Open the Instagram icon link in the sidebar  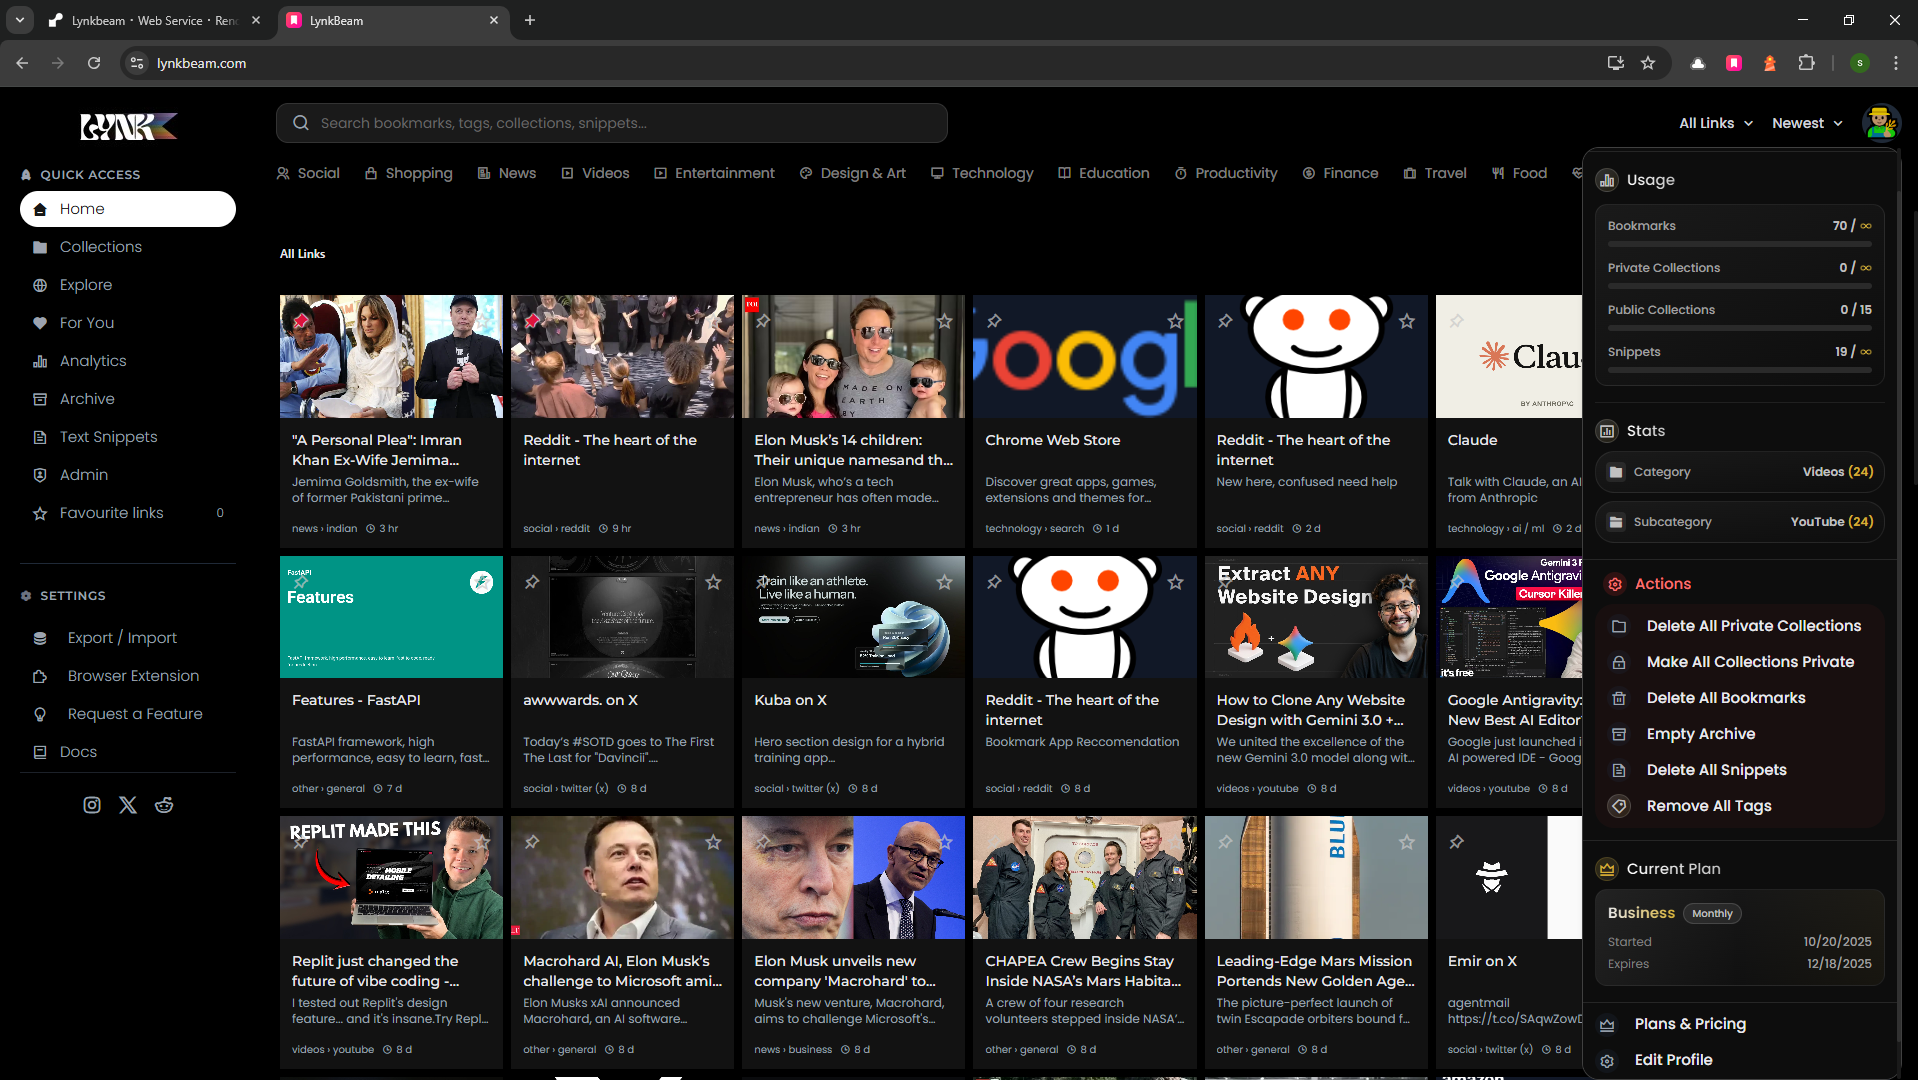[92, 805]
